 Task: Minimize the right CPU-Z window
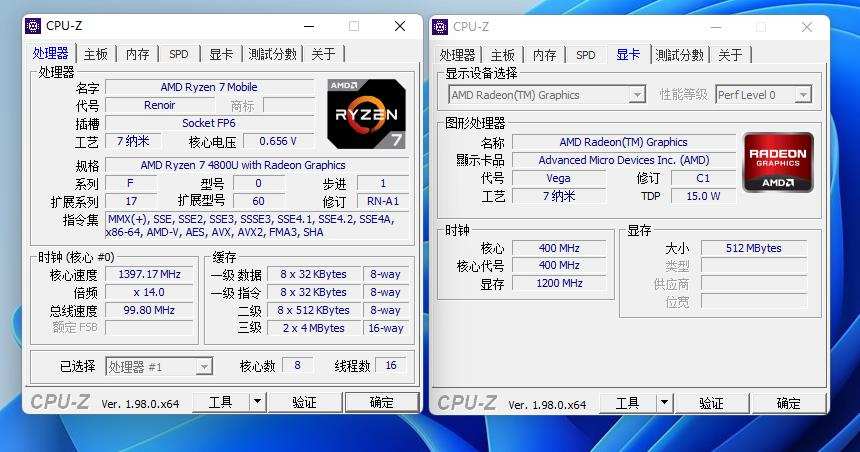pos(716,27)
